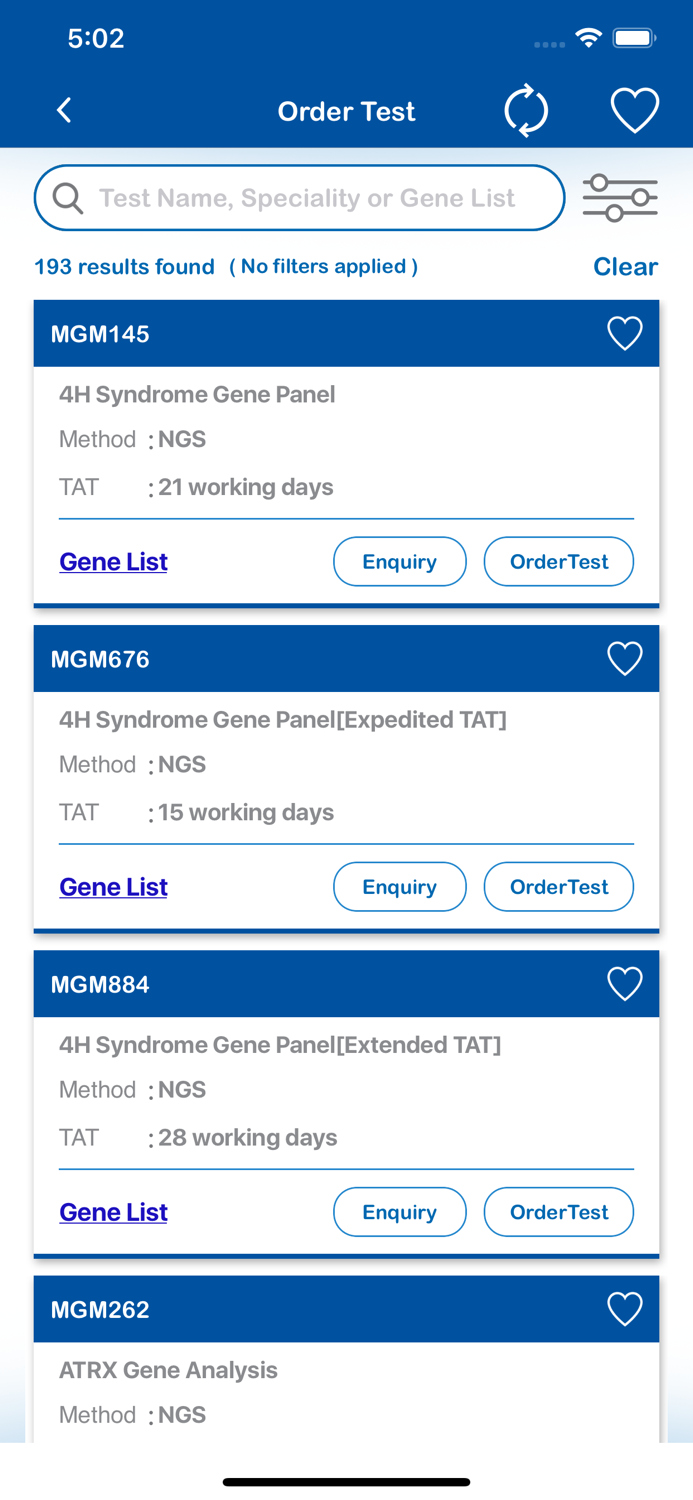Go back using the back arrow
Screen dimensions: 693x1500
pyautogui.click(x=63, y=110)
